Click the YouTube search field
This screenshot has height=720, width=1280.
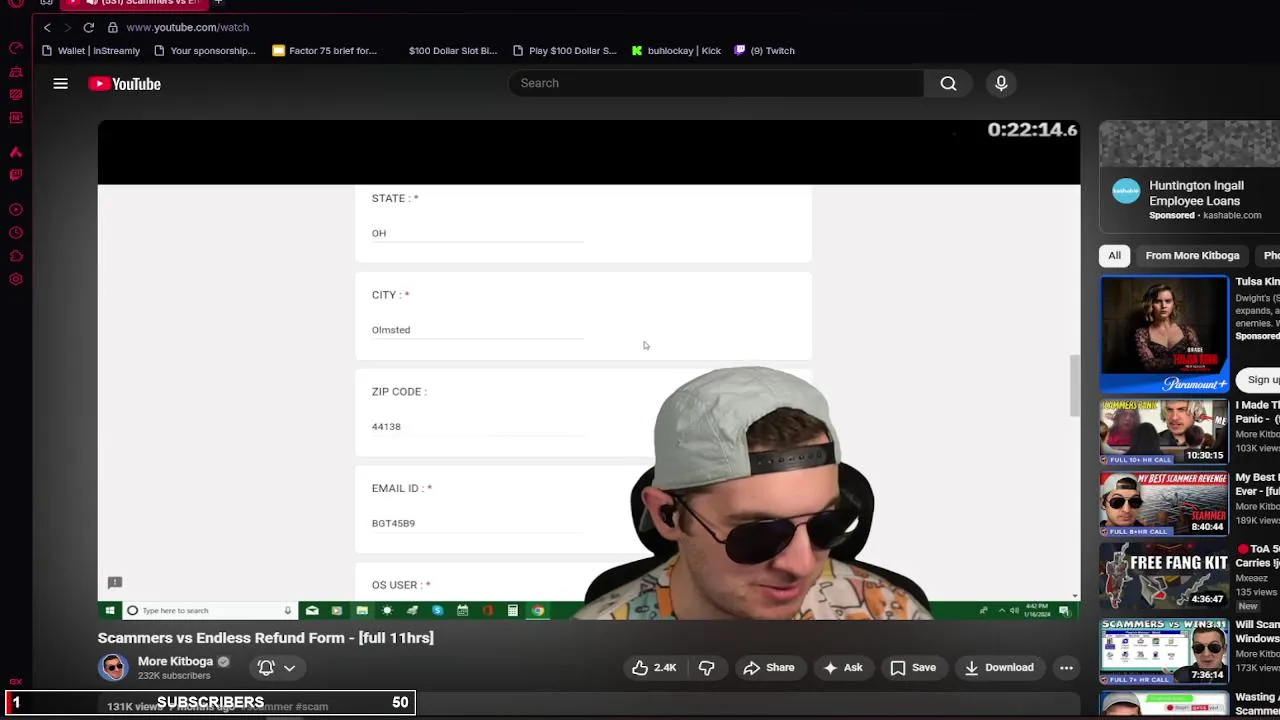pos(716,83)
